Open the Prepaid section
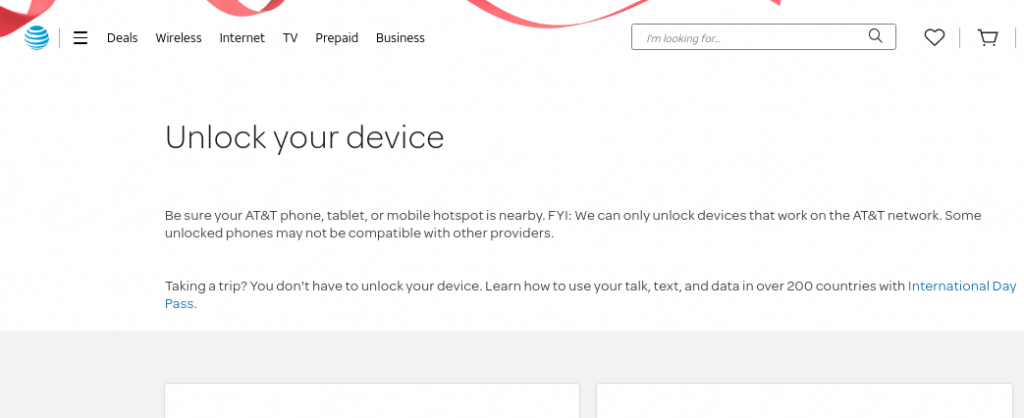Image resolution: width=1024 pixels, height=418 pixels. pyautogui.click(x=336, y=38)
